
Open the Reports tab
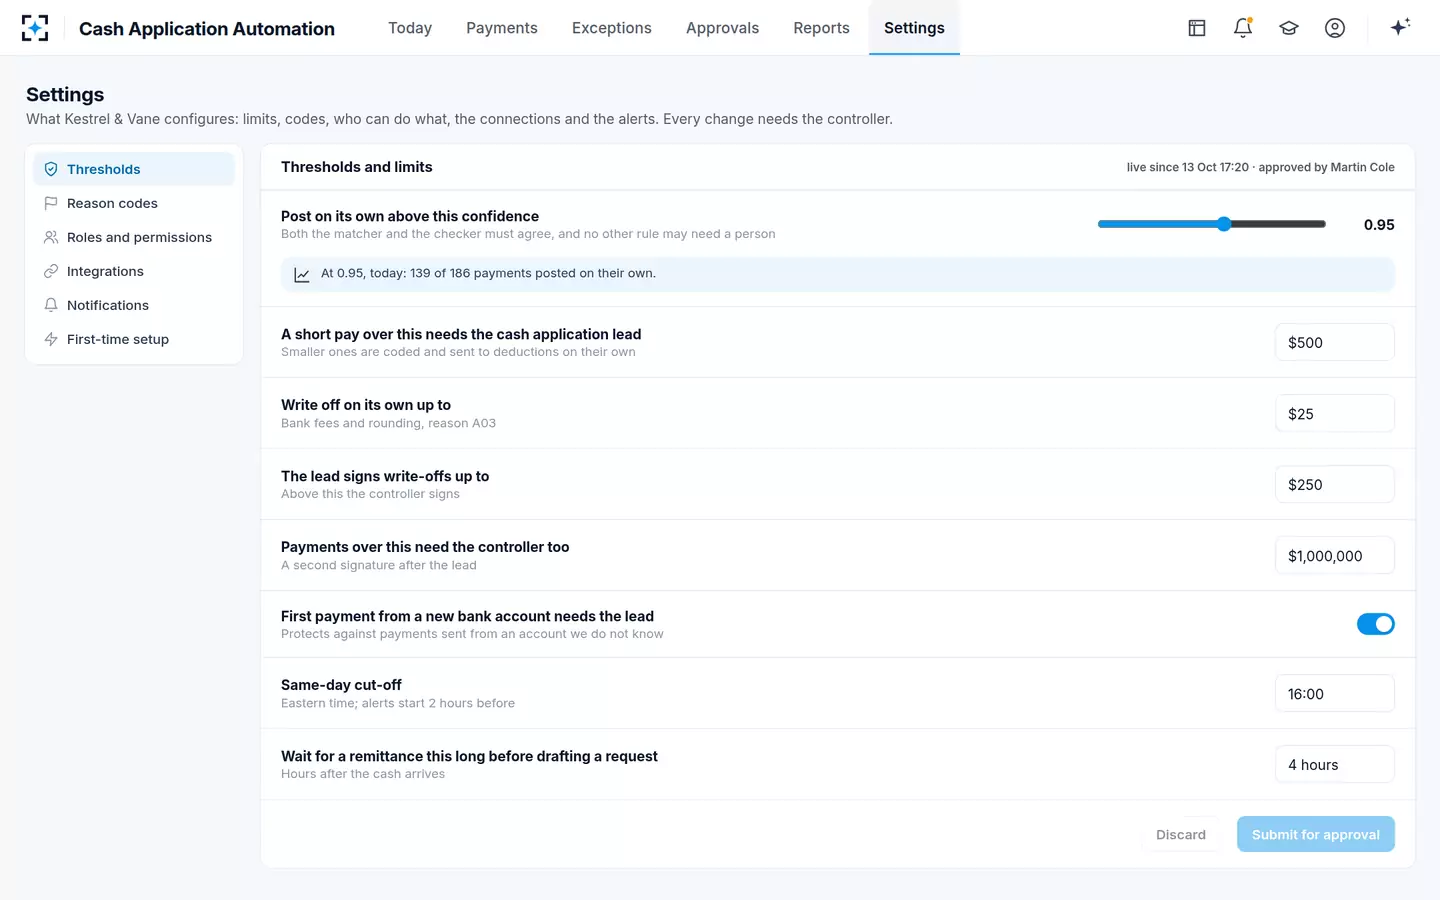click(821, 28)
